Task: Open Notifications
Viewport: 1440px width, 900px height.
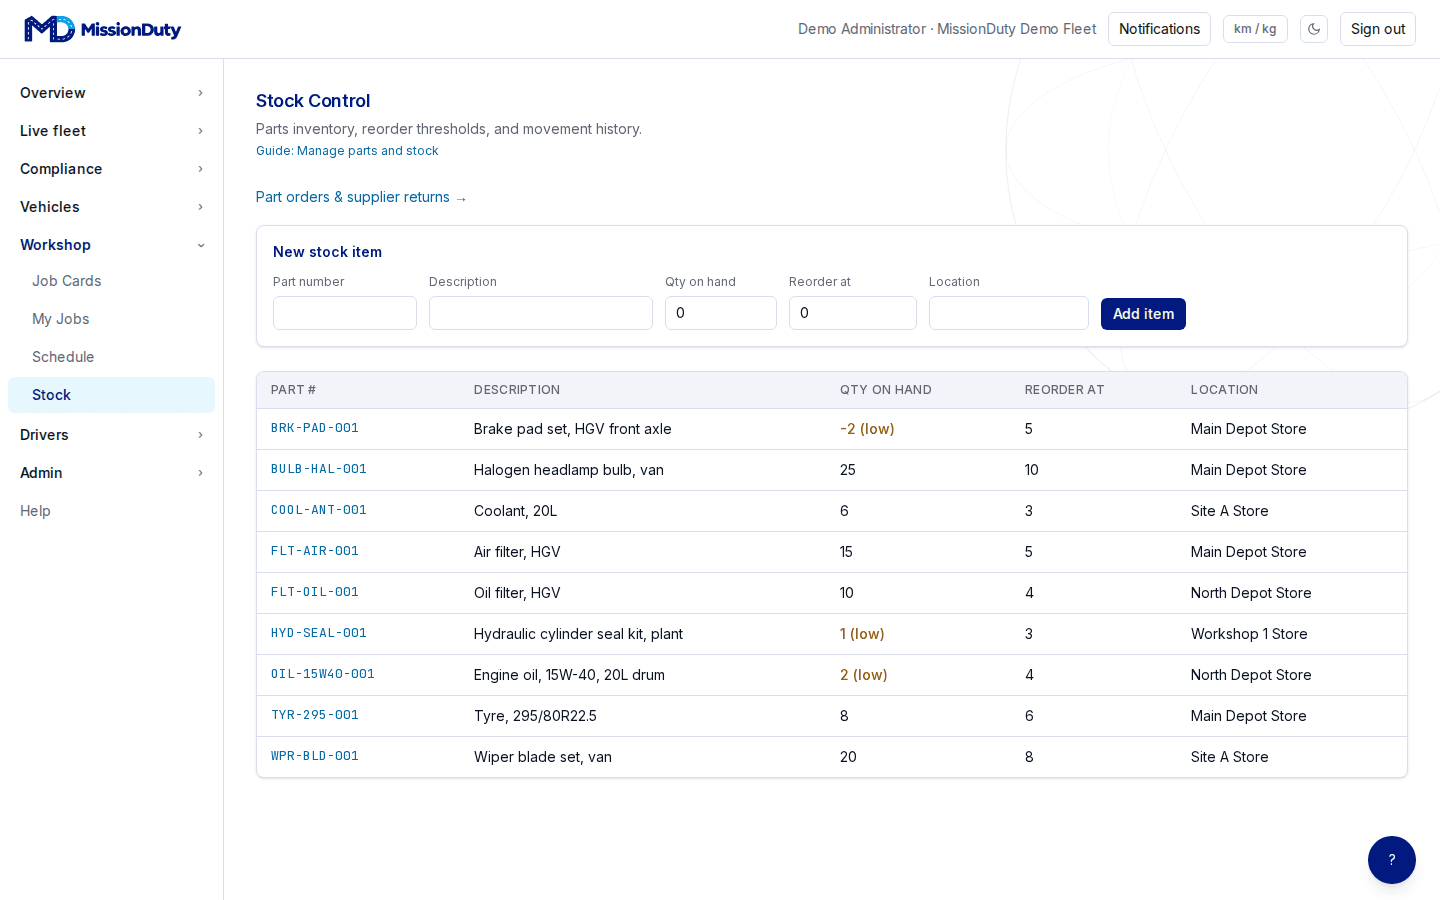Action: (x=1159, y=29)
